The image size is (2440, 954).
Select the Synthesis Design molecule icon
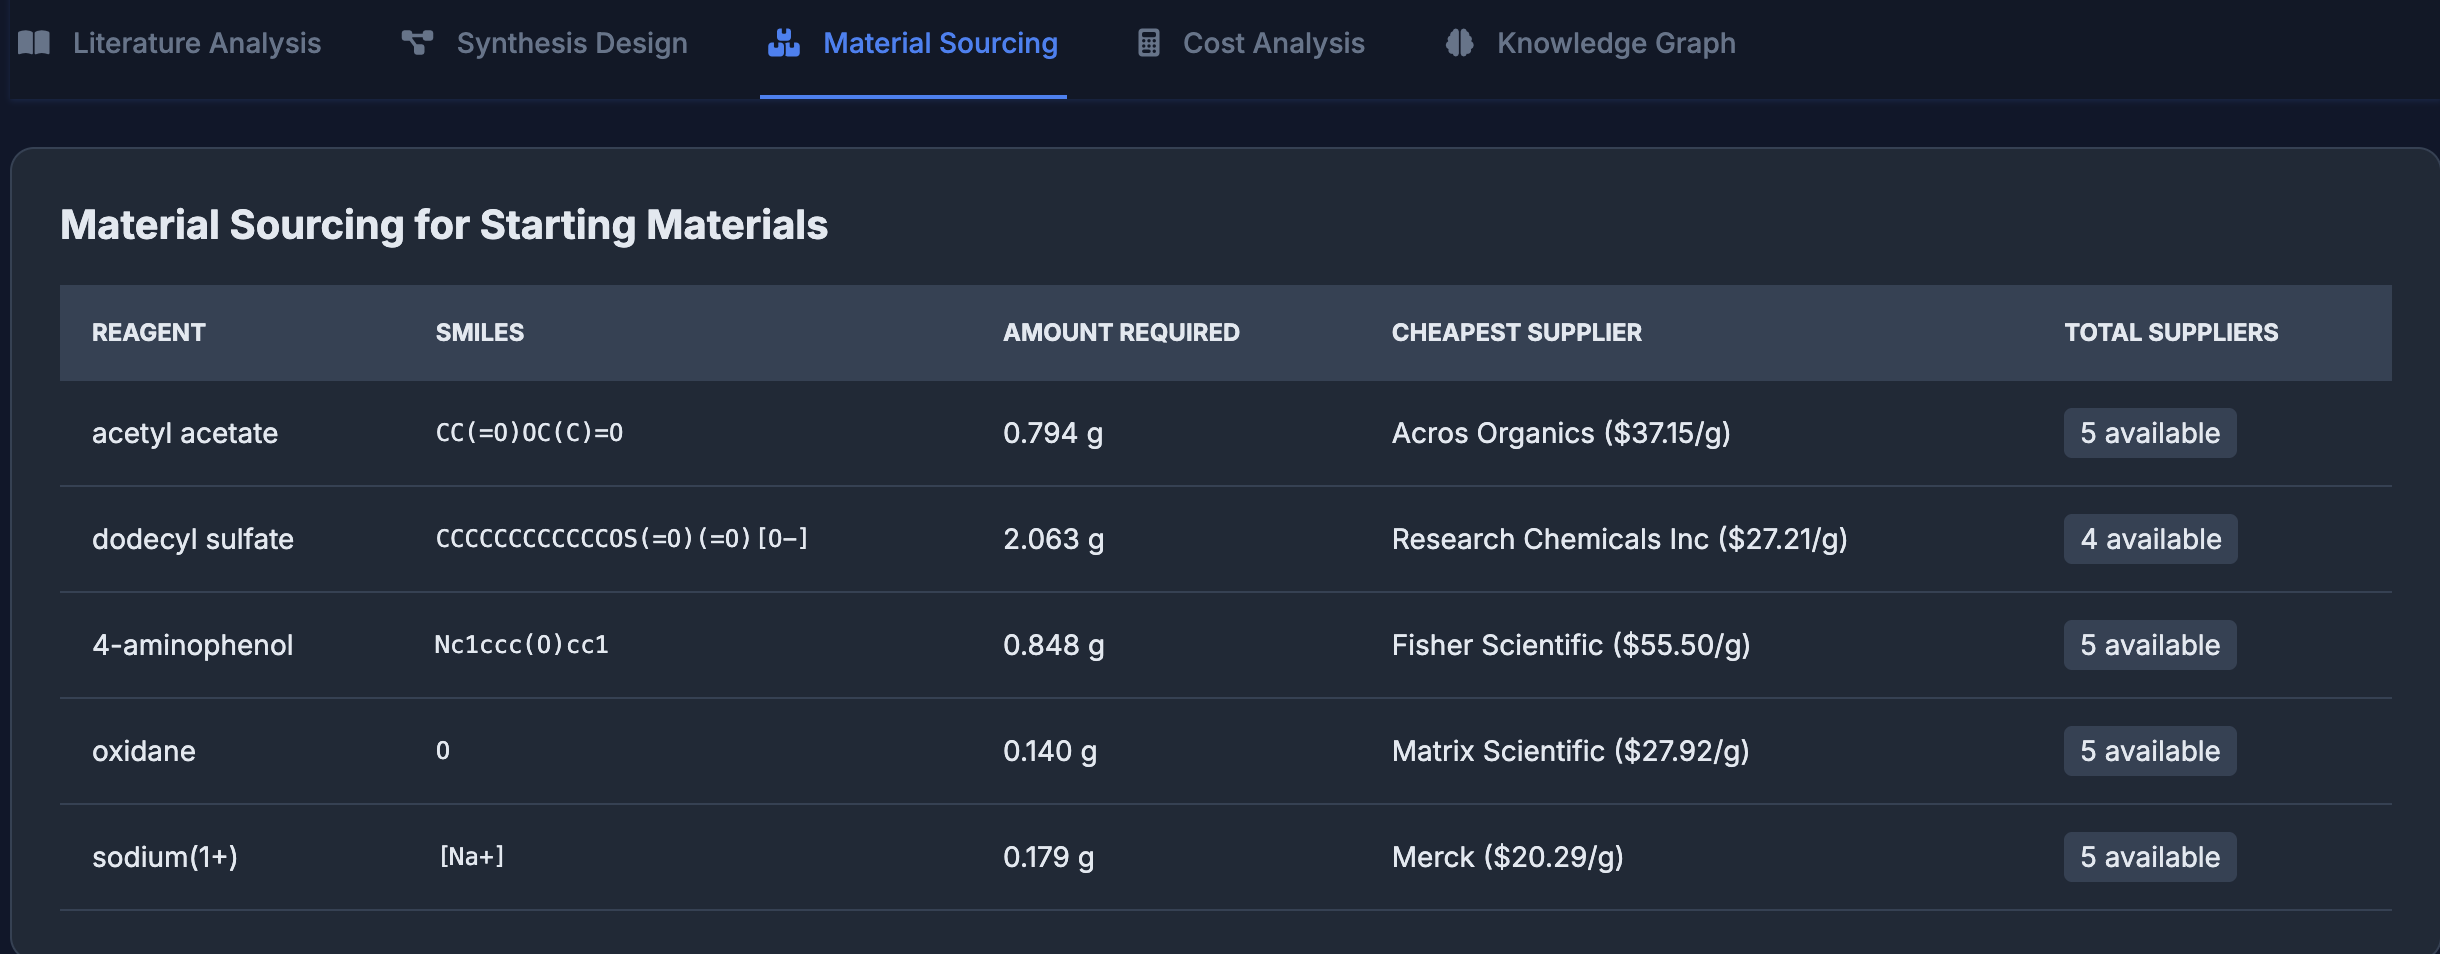coord(418,42)
